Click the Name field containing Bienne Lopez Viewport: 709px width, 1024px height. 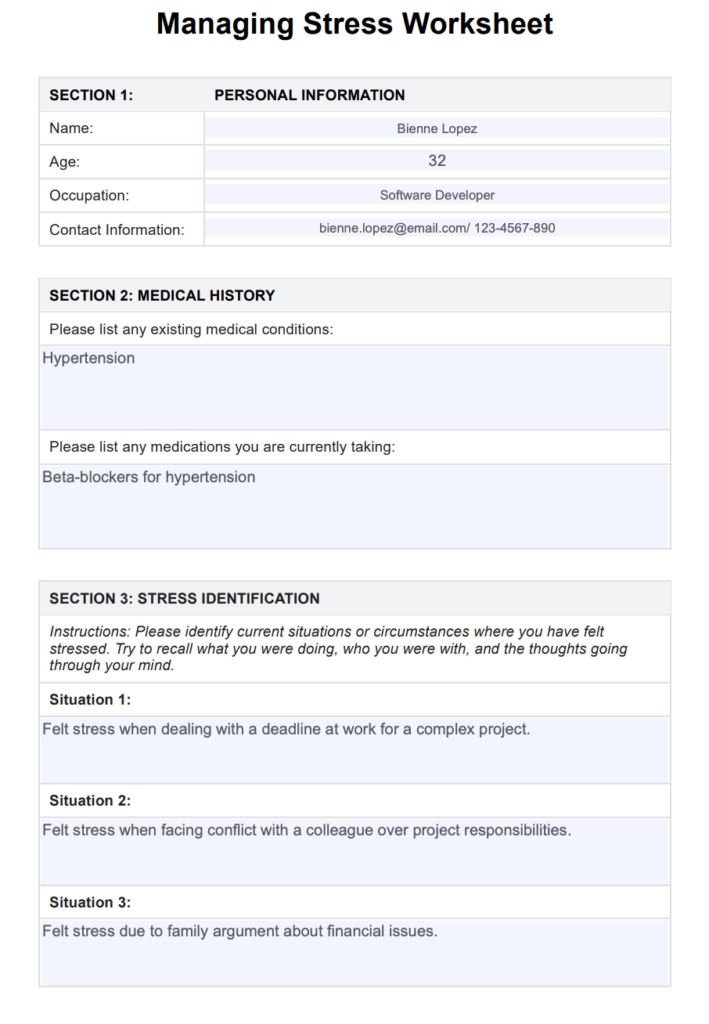click(437, 128)
